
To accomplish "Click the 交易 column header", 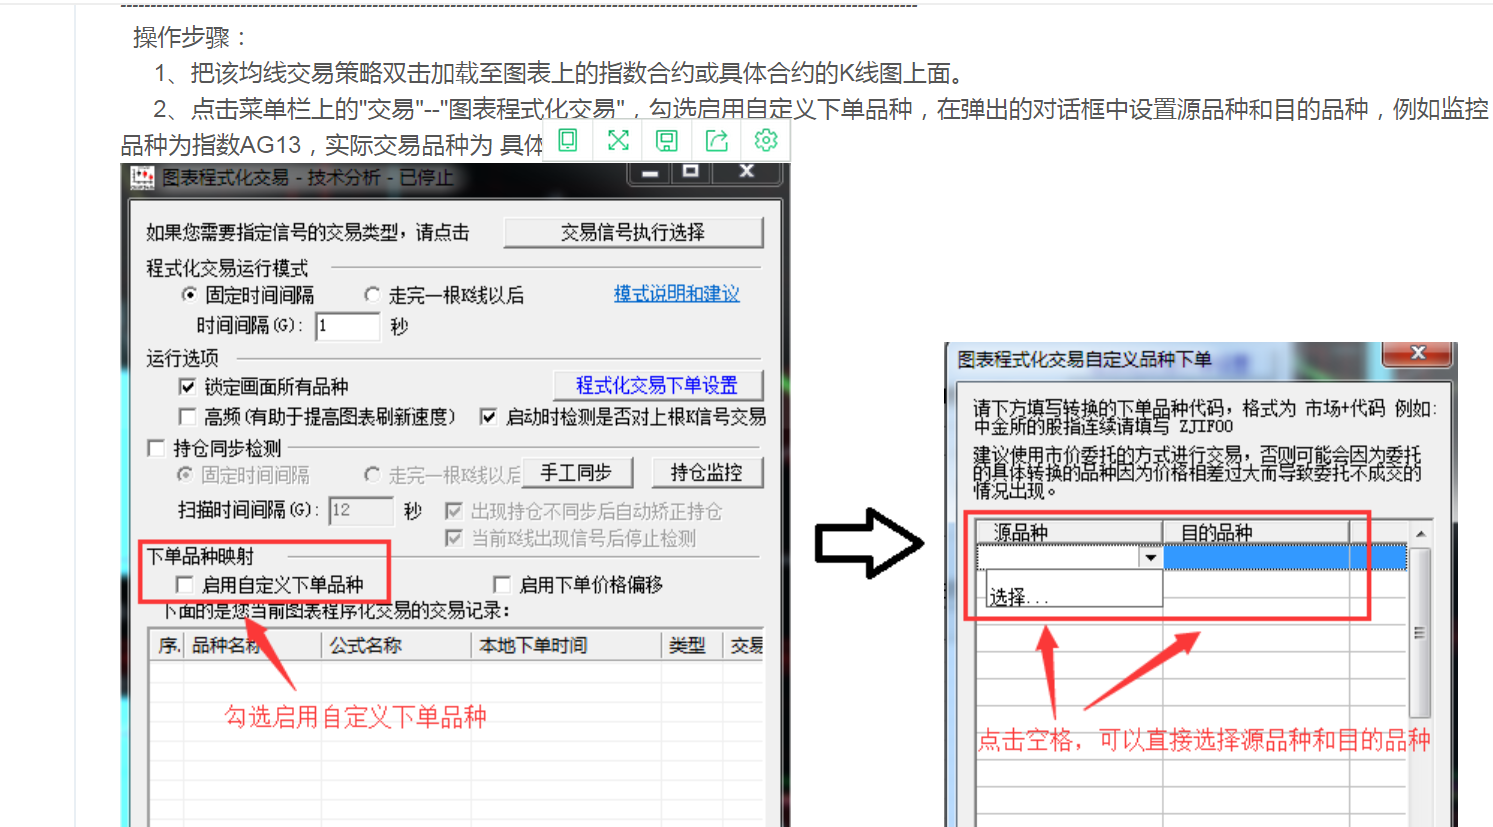I will point(744,646).
